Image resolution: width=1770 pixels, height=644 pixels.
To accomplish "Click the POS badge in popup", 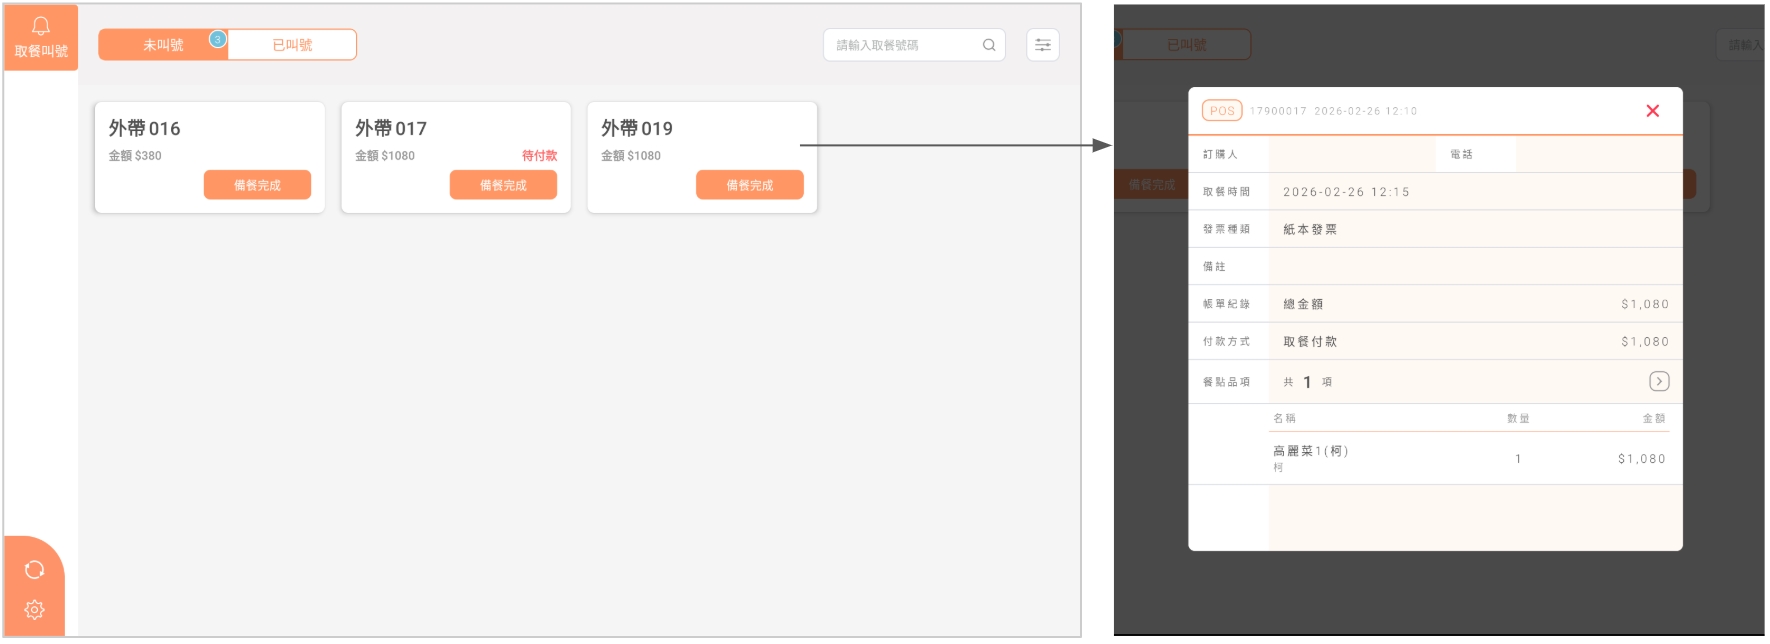I will tap(1221, 111).
